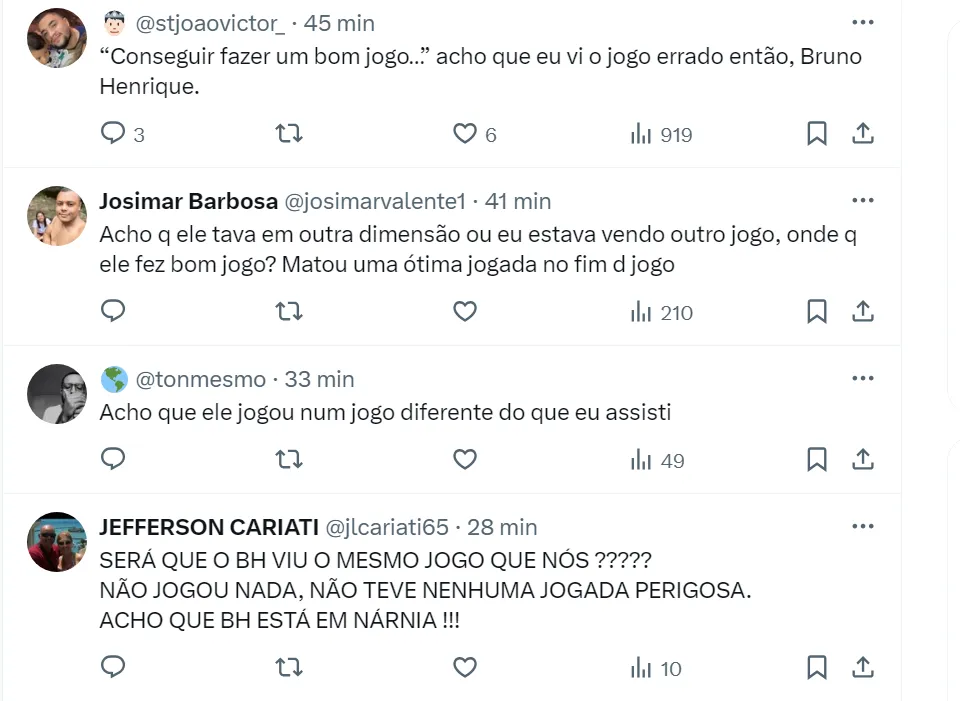Reply to @stjoaovictor_'s tweet
This screenshot has height=701, width=960.
pos(114,133)
